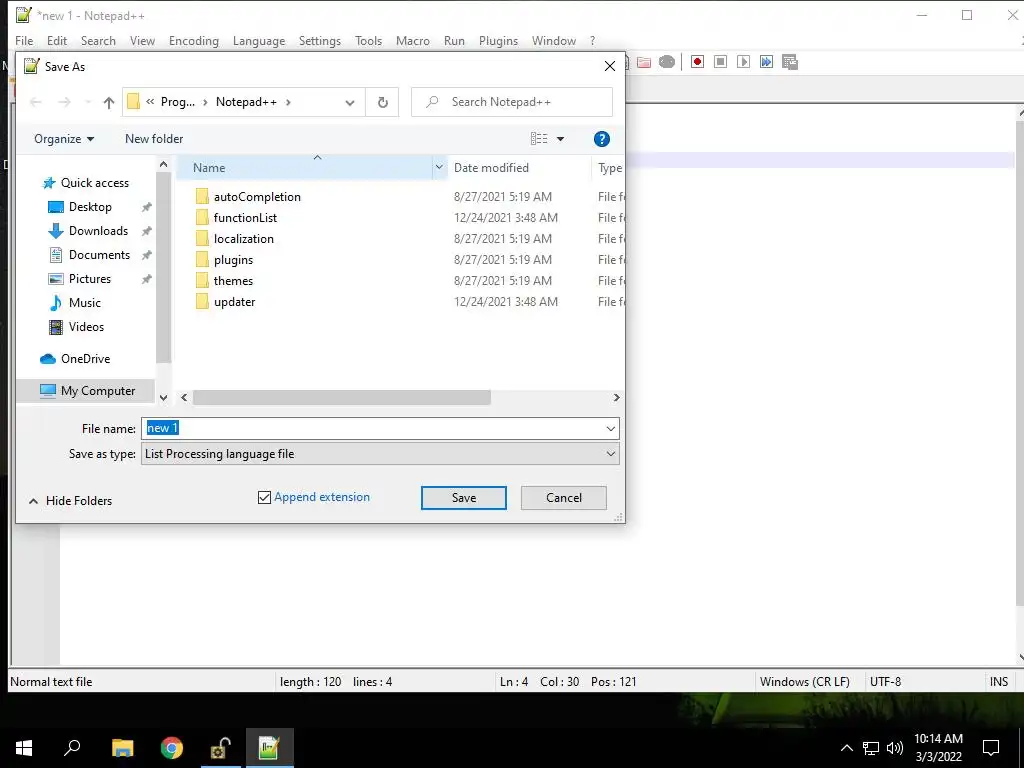Click Folder as Workspace toolbar icon
The width and height of the screenshot is (1024, 768).
(644, 62)
